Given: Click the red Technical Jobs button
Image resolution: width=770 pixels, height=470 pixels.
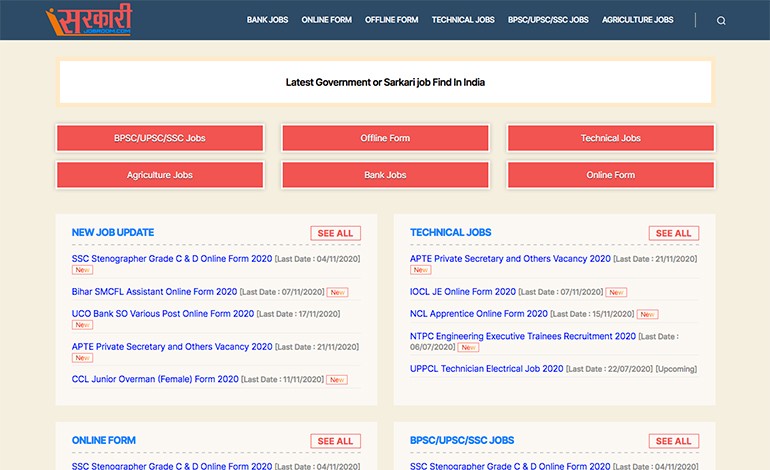Looking at the screenshot, I should pos(610,138).
